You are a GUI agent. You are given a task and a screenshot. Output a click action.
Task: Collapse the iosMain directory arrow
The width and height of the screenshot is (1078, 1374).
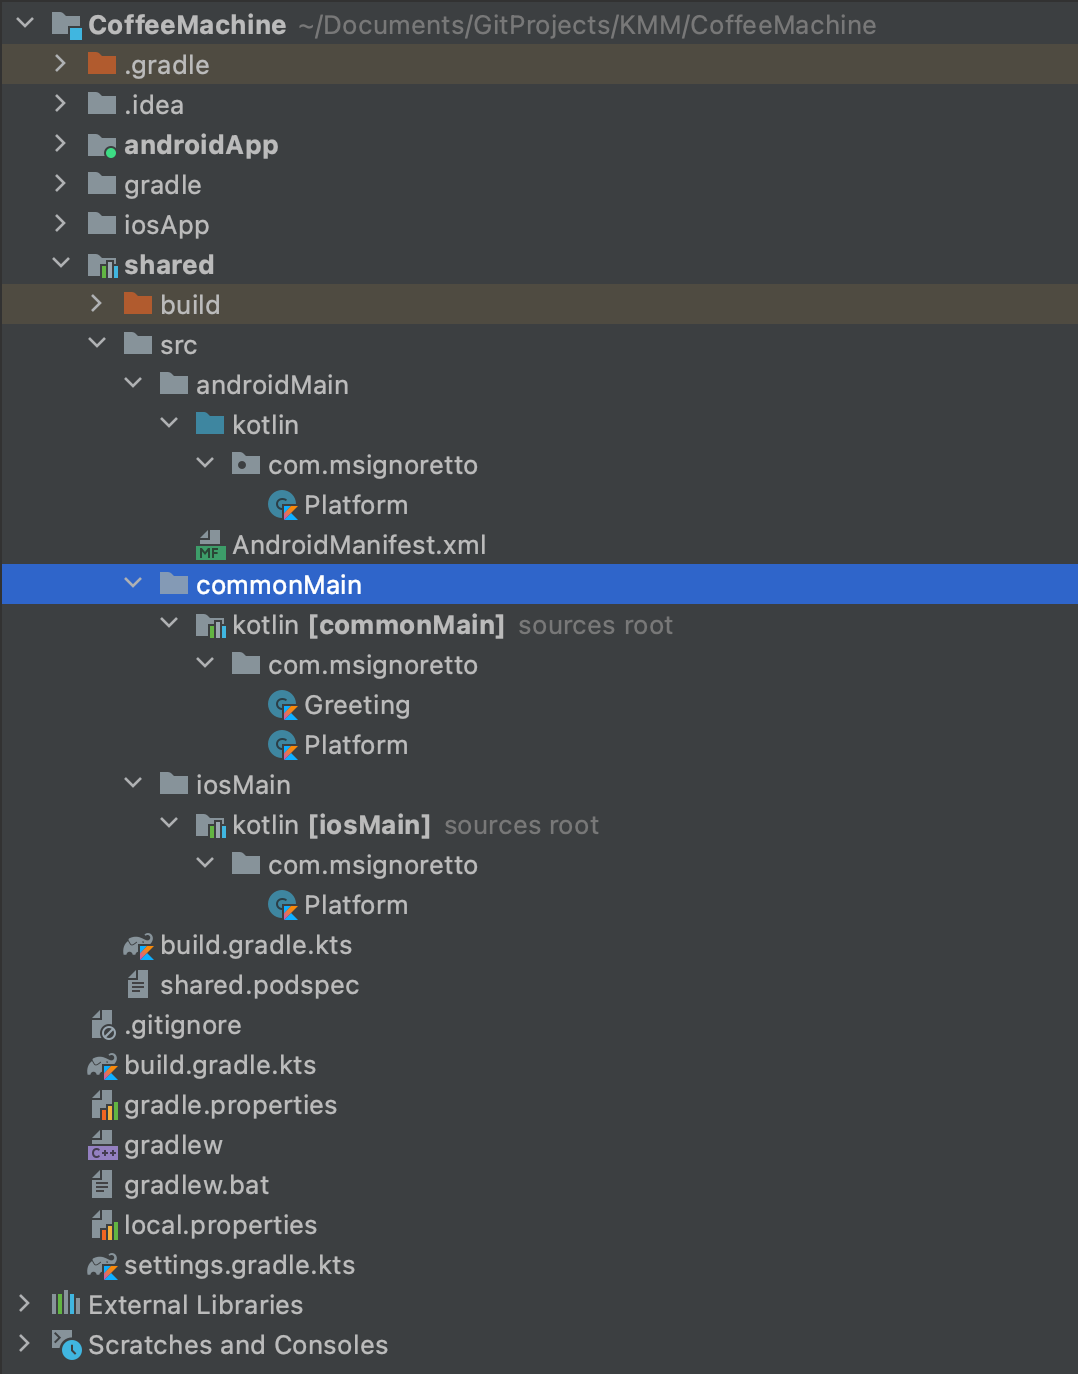pos(133,784)
